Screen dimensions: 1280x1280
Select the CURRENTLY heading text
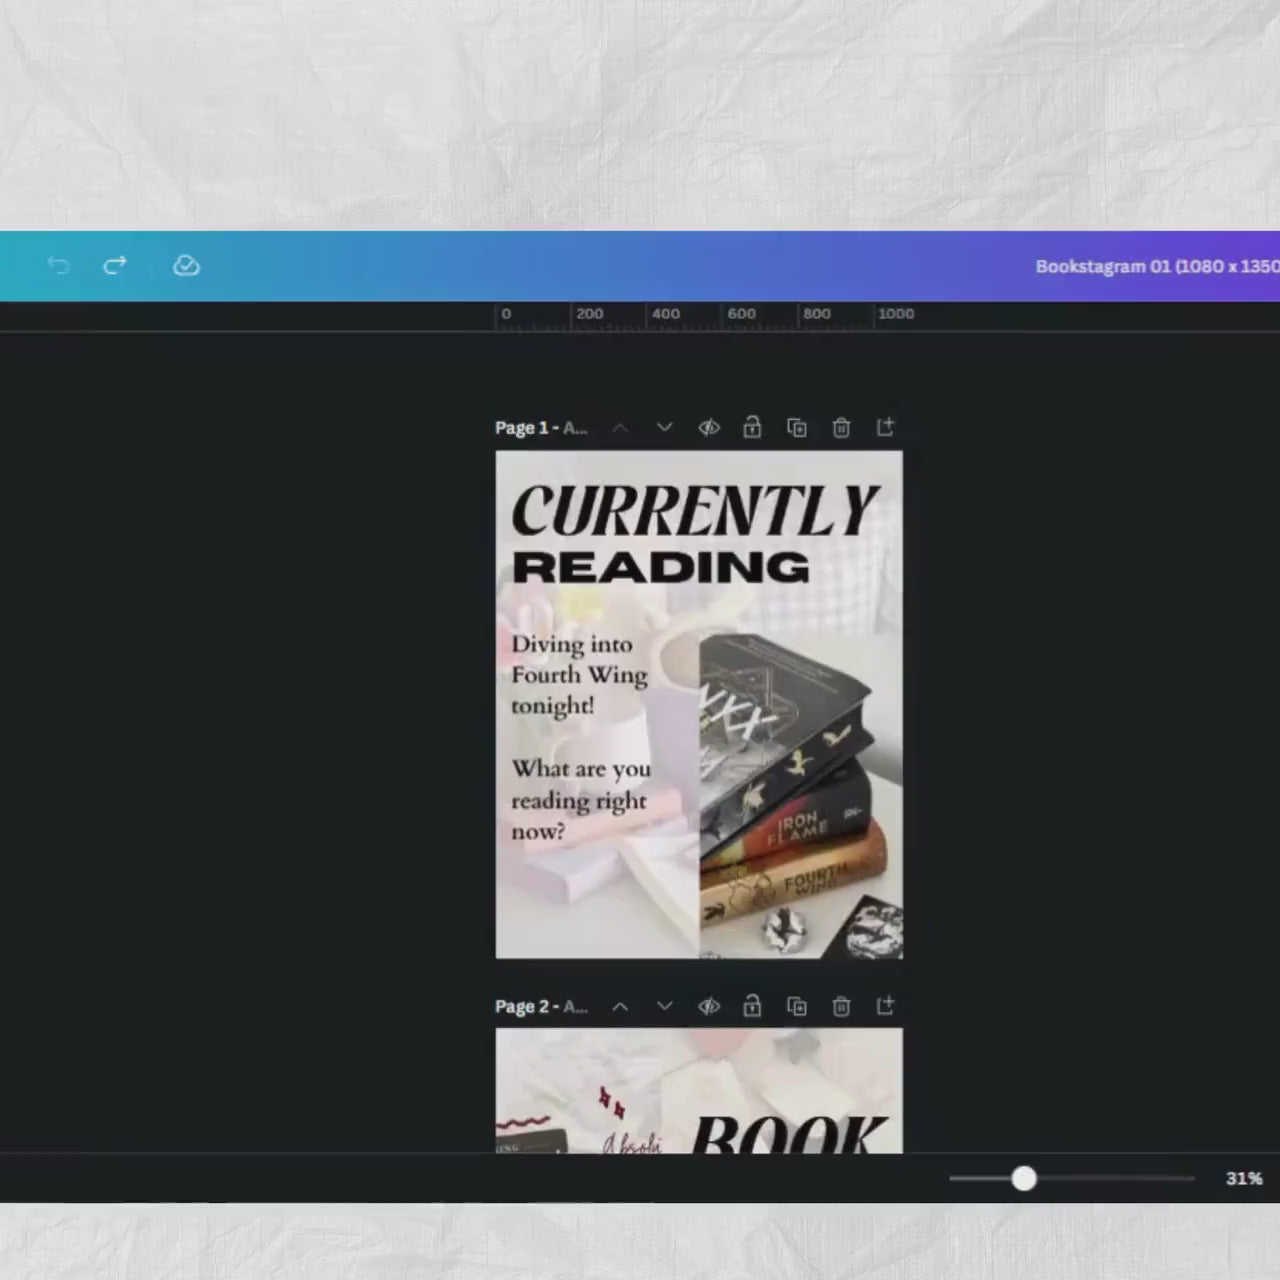[x=695, y=511]
